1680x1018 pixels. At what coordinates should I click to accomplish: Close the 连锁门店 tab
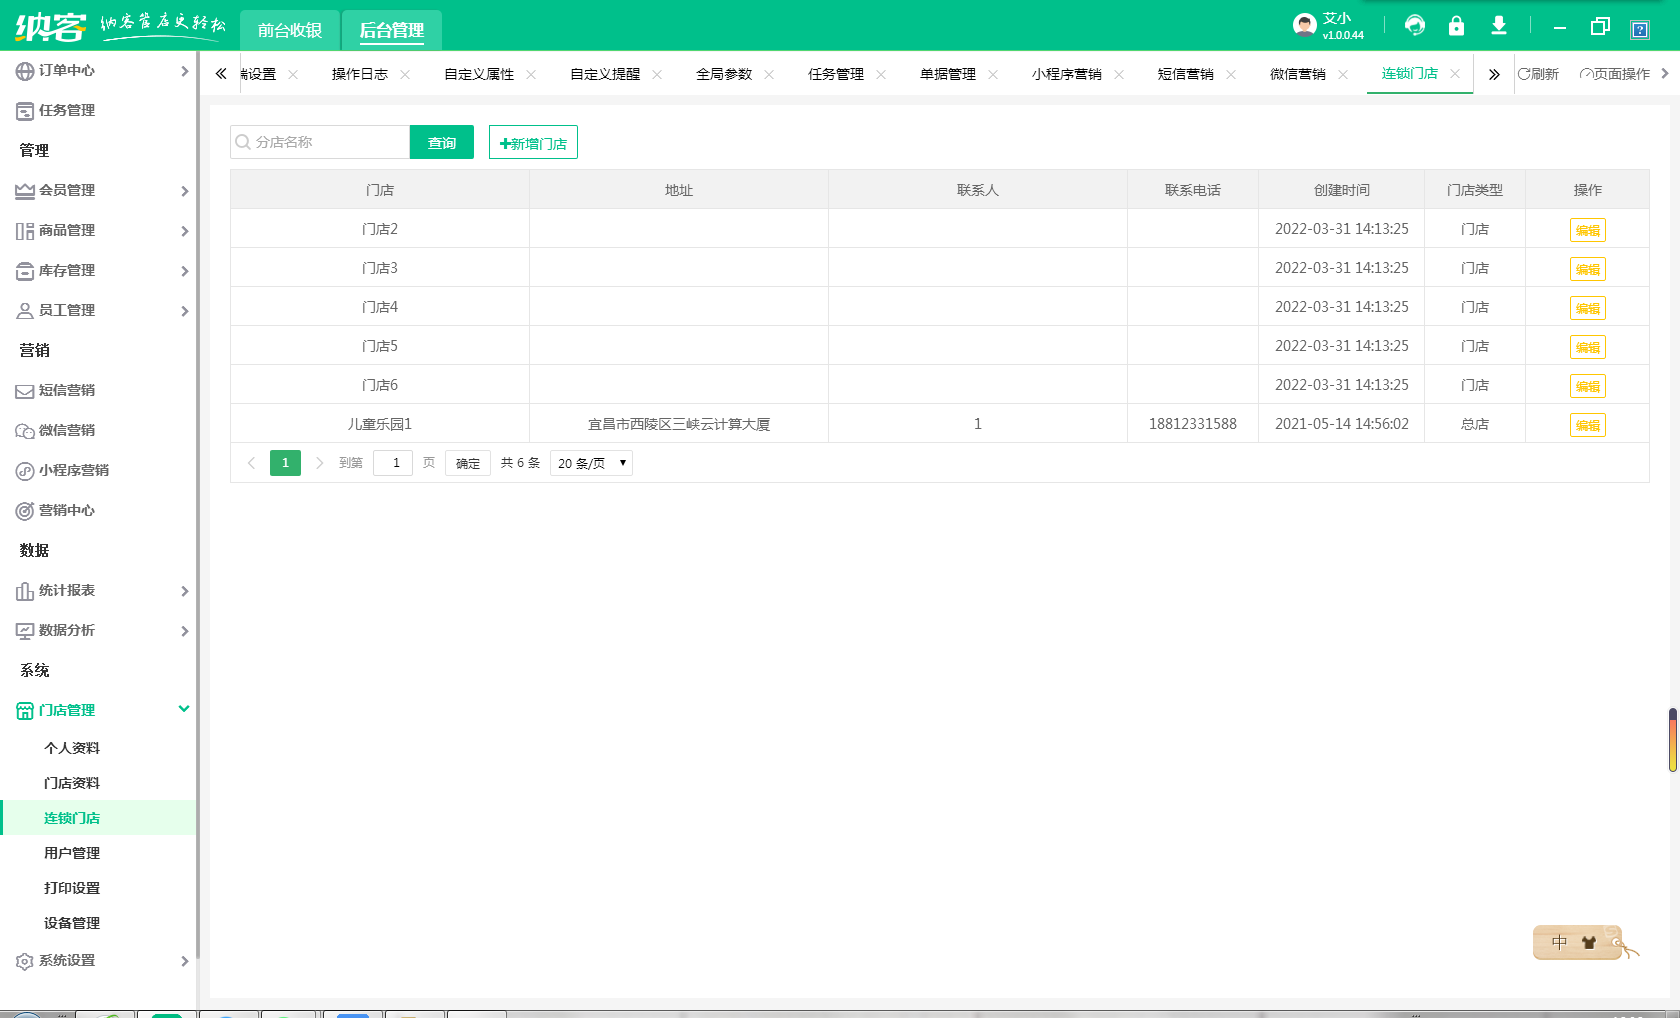(x=1455, y=74)
